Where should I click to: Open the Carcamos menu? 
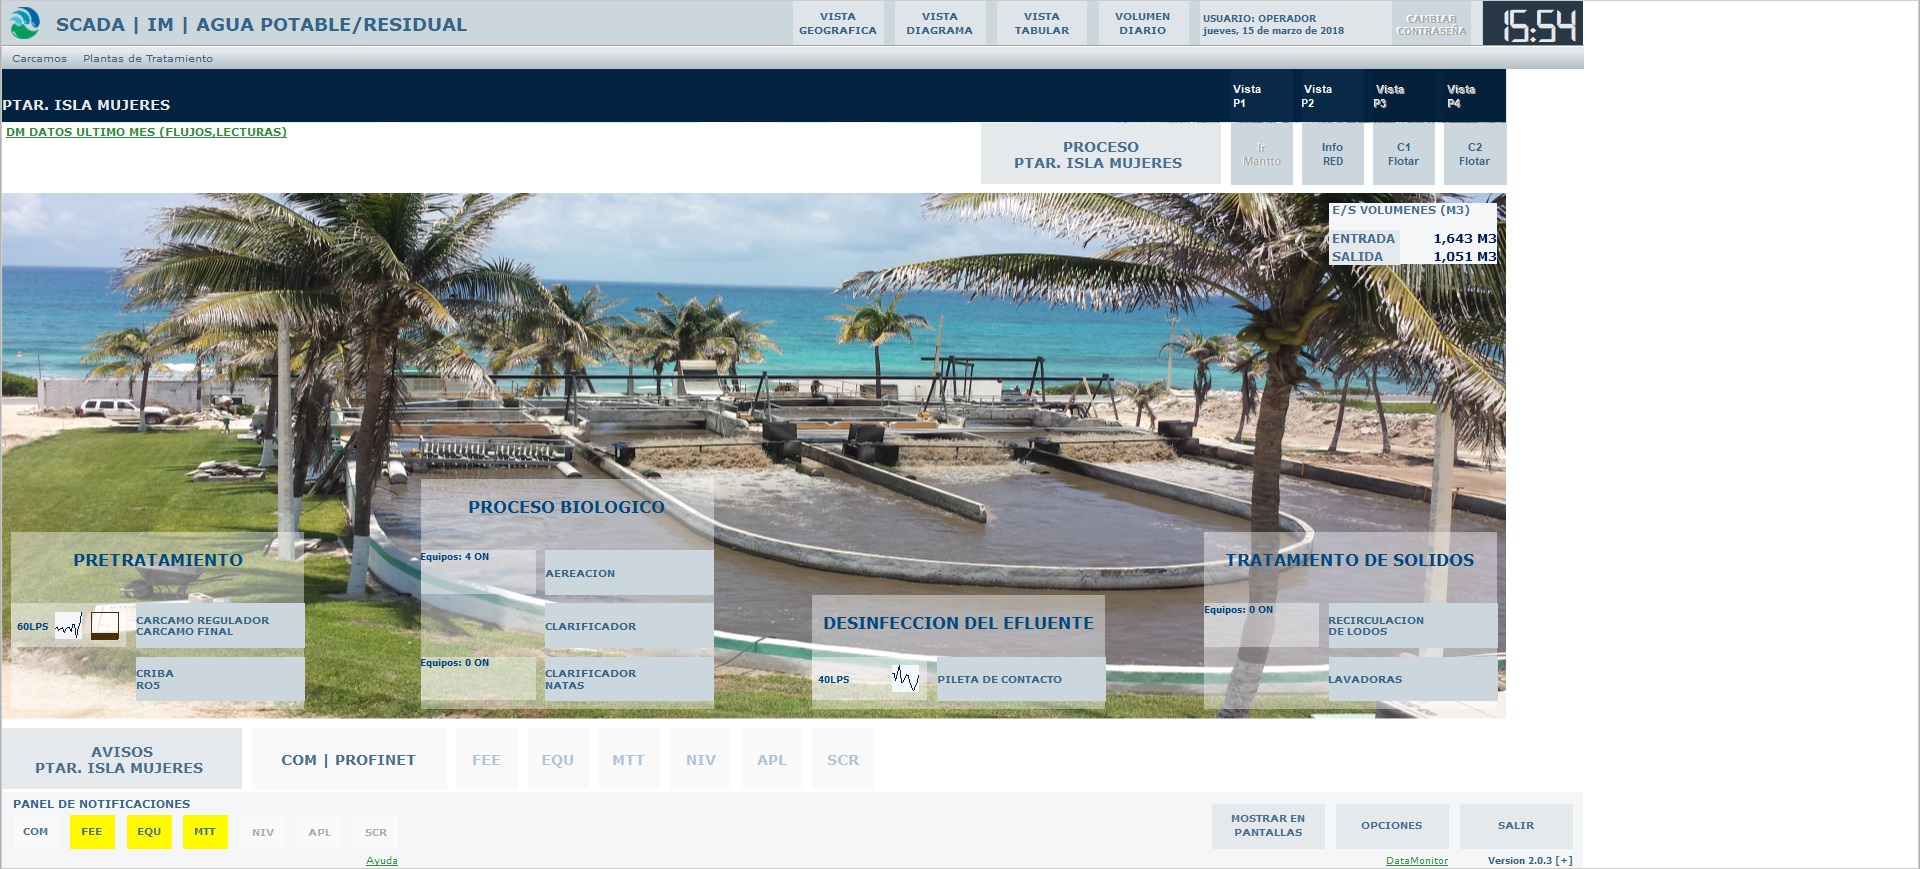40,59
